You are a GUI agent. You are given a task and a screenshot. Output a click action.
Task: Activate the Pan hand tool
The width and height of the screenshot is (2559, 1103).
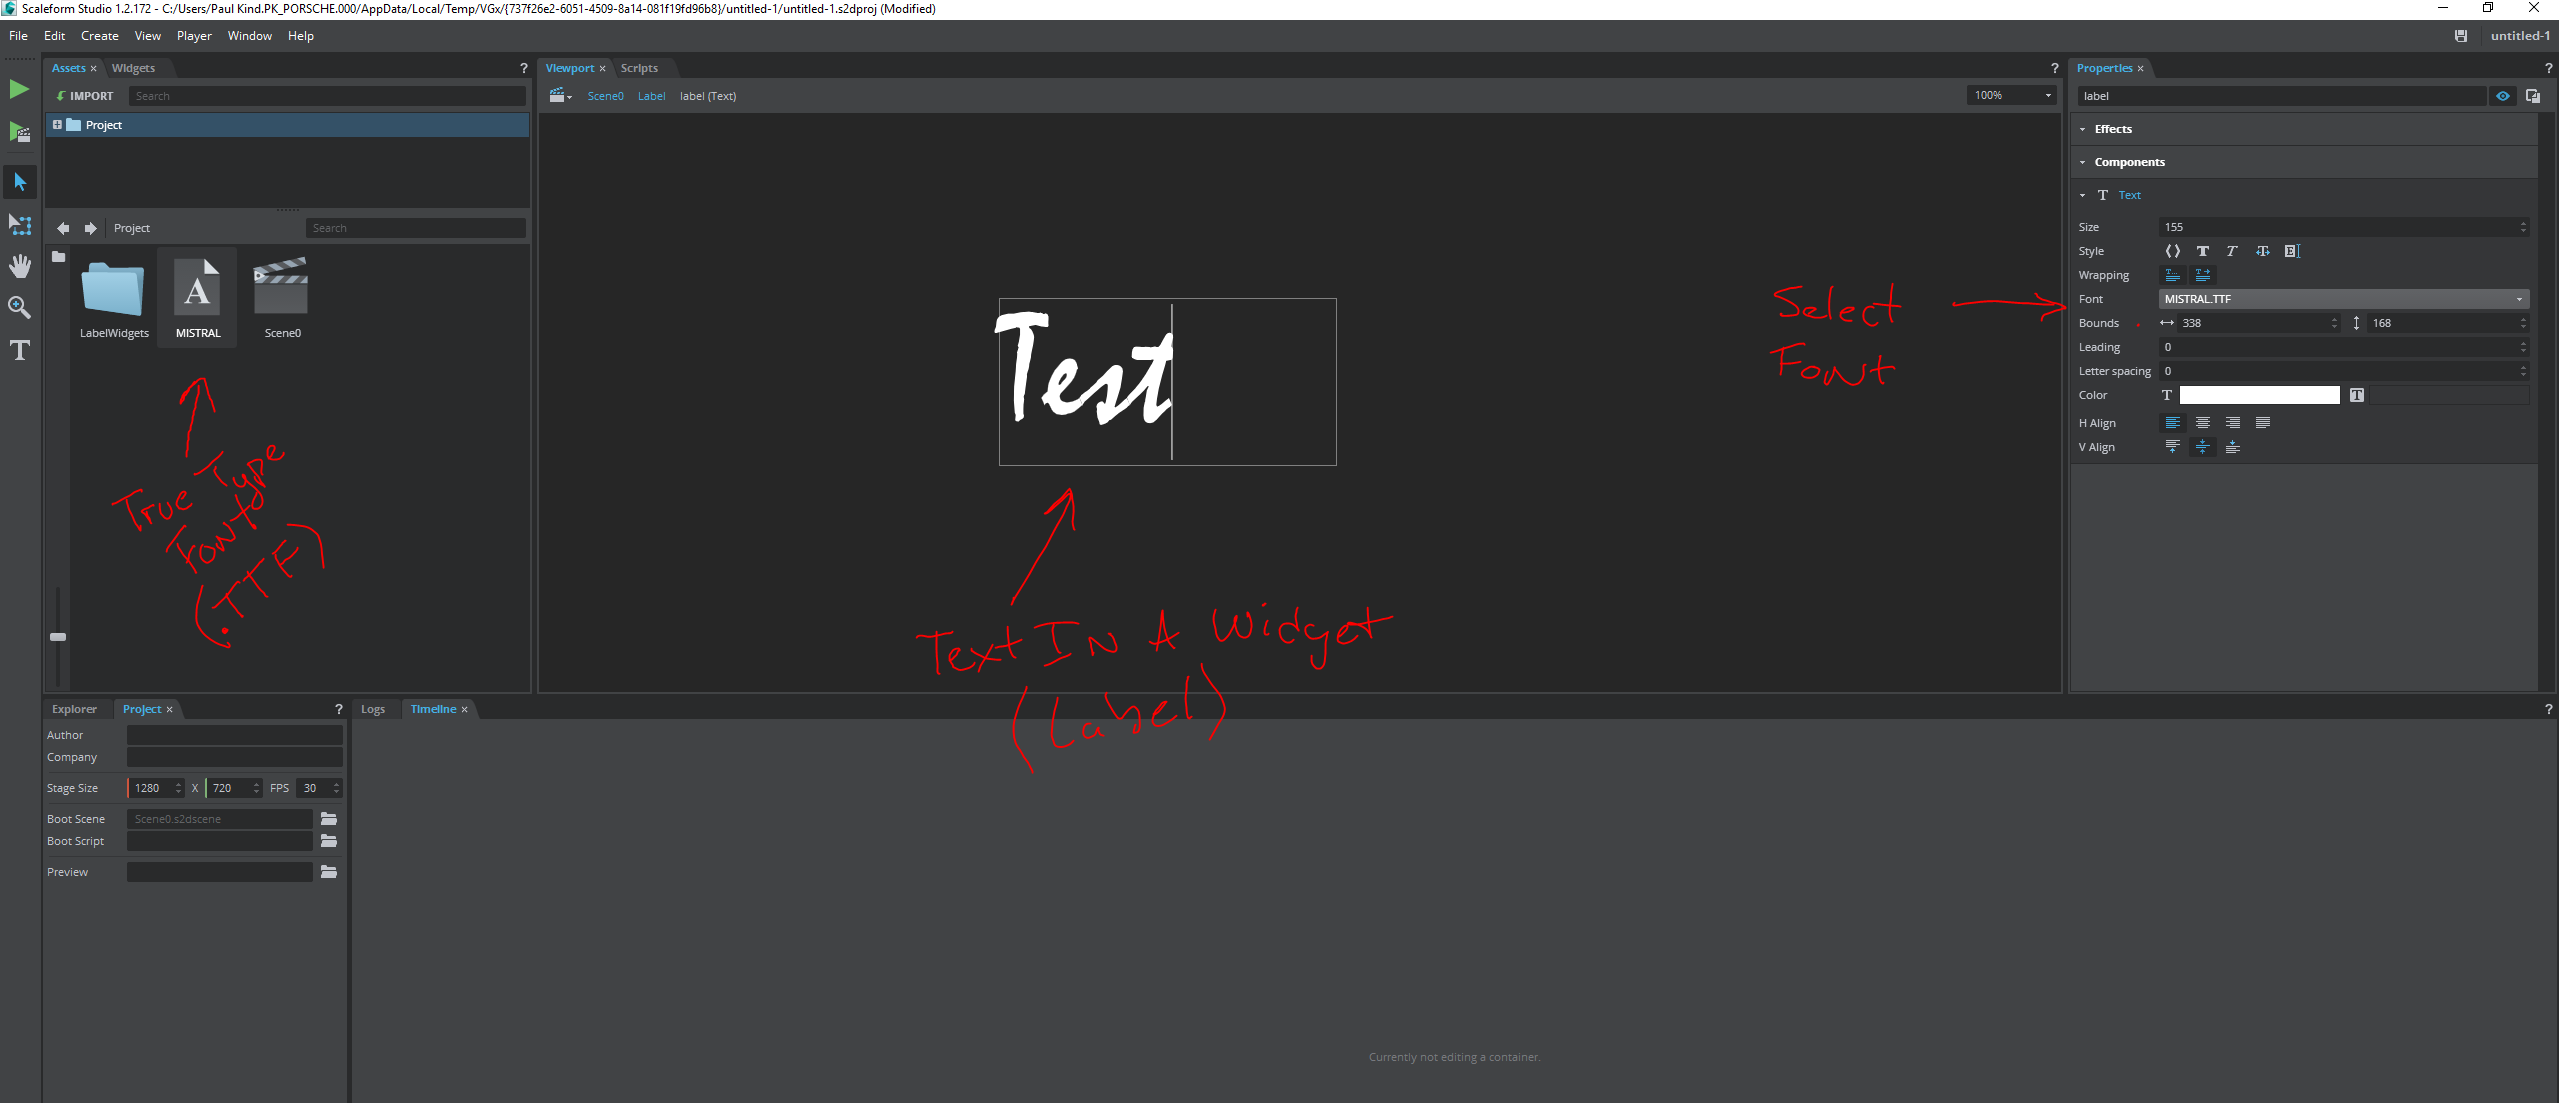coord(19,265)
